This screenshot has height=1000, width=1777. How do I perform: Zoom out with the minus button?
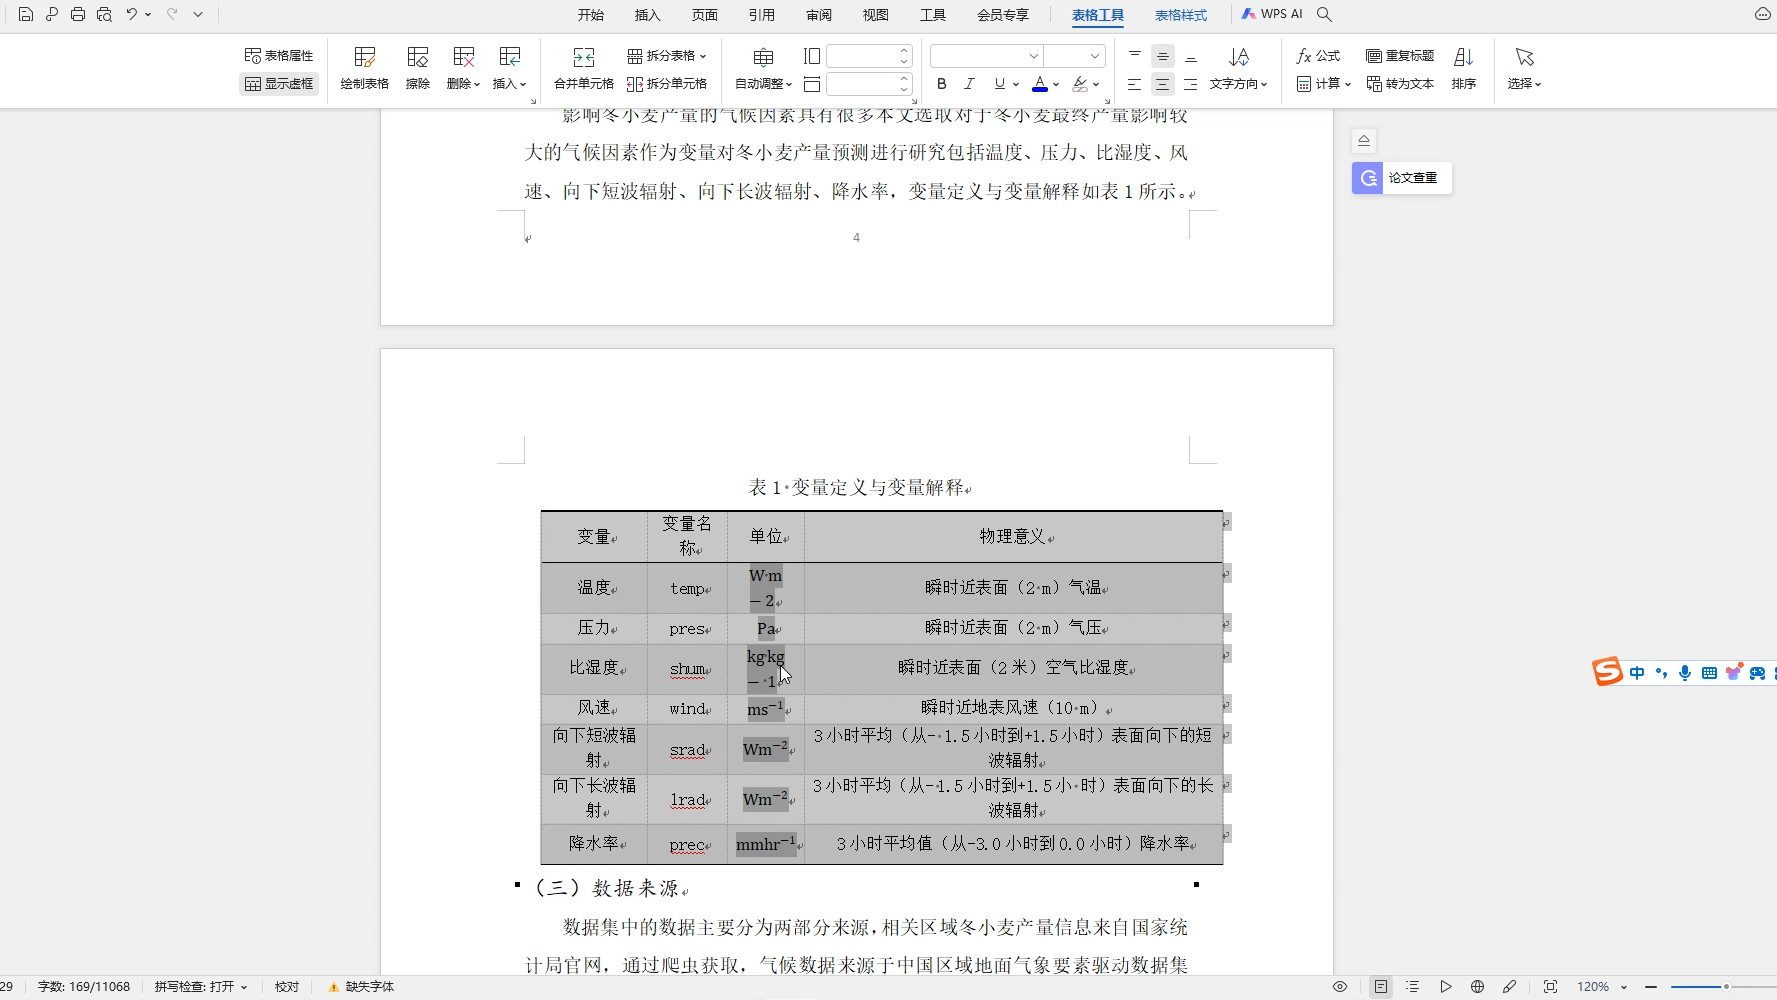[x=1651, y=987]
